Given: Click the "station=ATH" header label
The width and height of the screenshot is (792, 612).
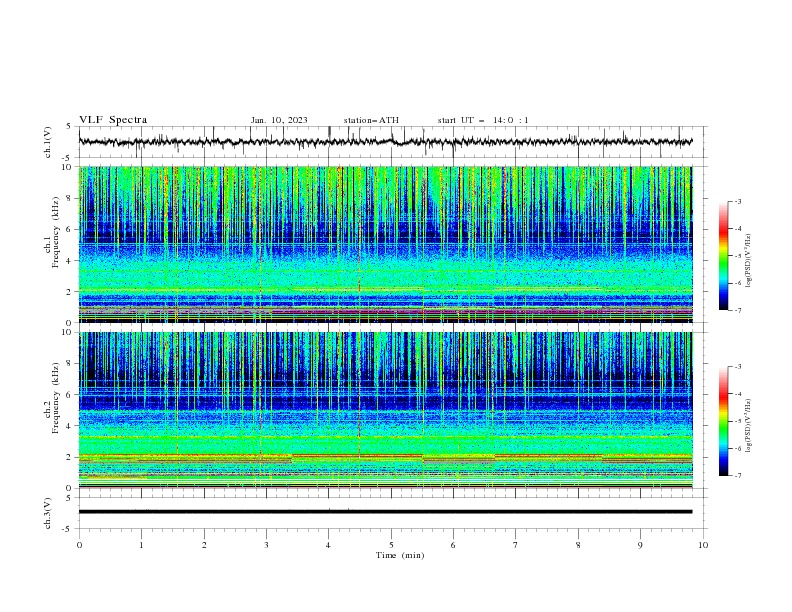Looking at the screenshot, I should tap(371, 120).
